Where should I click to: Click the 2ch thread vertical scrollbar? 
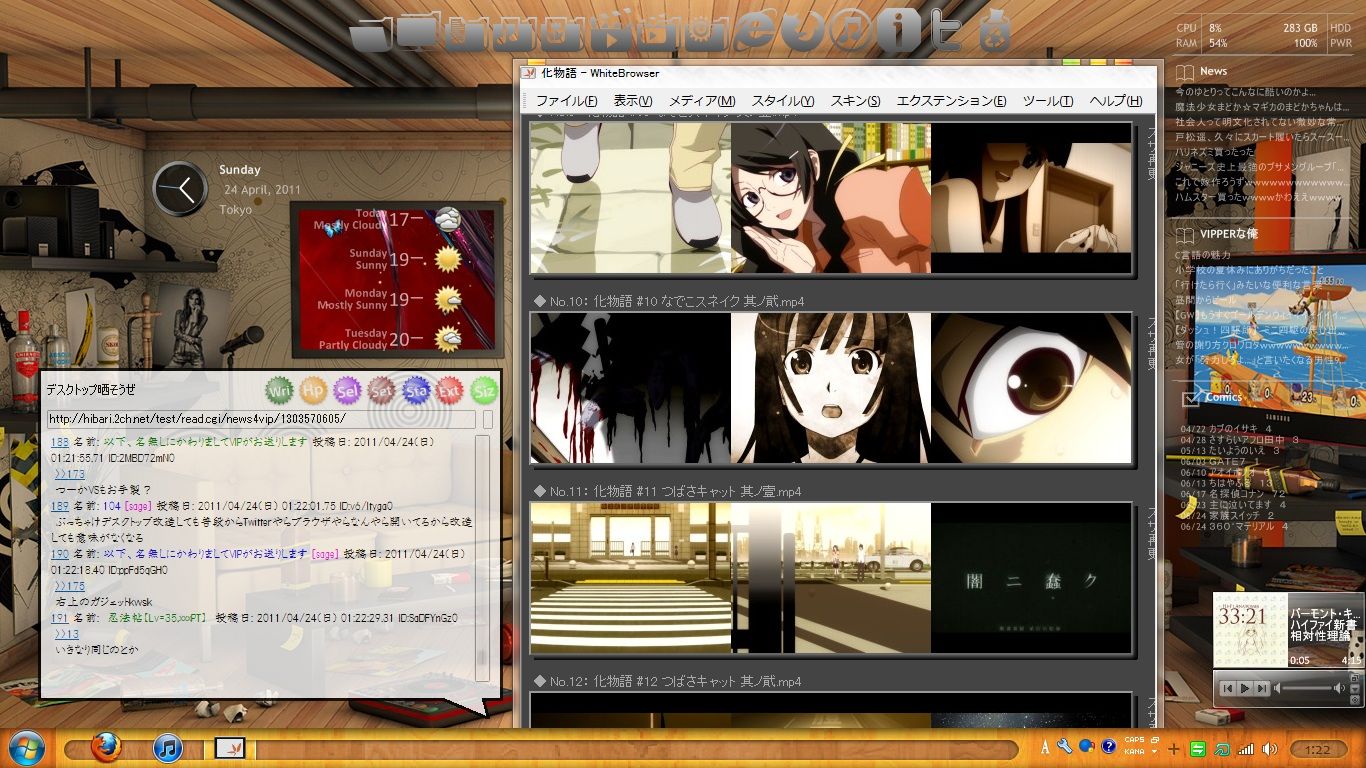[x=482, y=557]
